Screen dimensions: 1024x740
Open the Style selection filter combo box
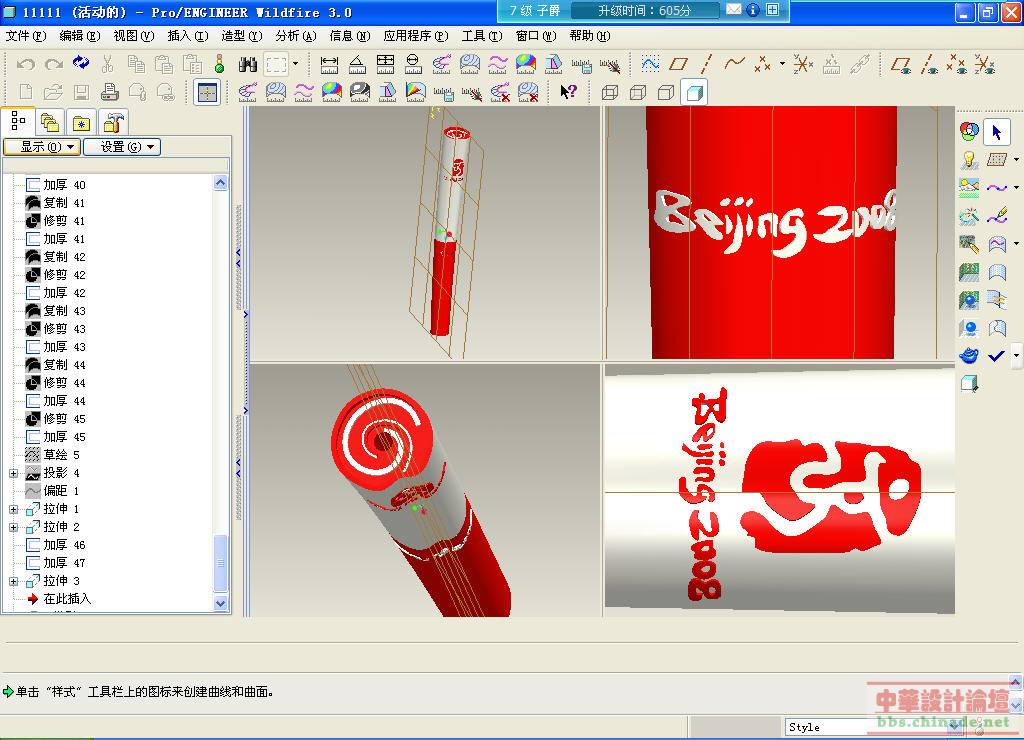[x=875, y=727]
